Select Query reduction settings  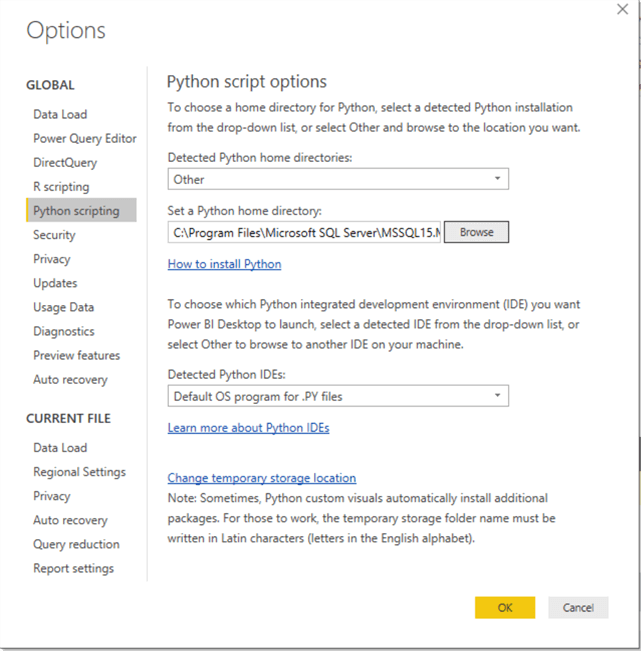pyautogui.click(x=76, y=544)
